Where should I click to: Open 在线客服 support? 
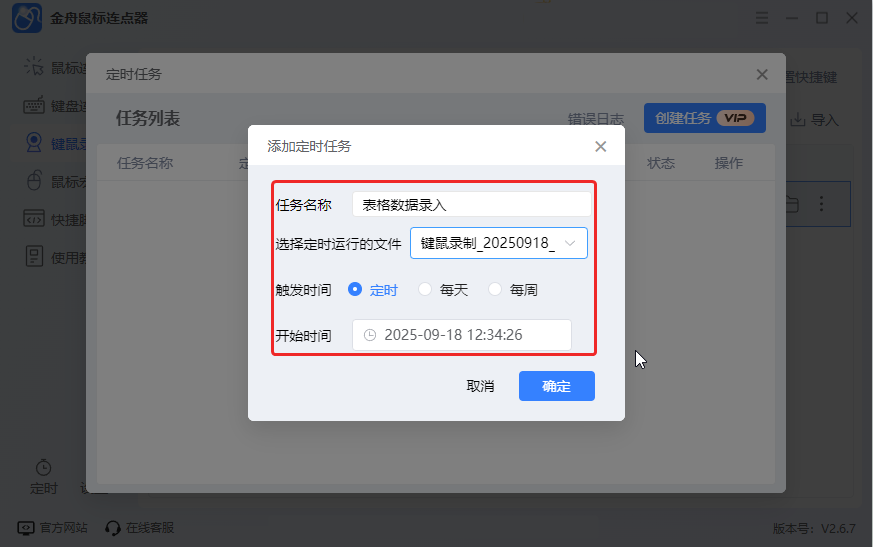[x=140, y=528]
